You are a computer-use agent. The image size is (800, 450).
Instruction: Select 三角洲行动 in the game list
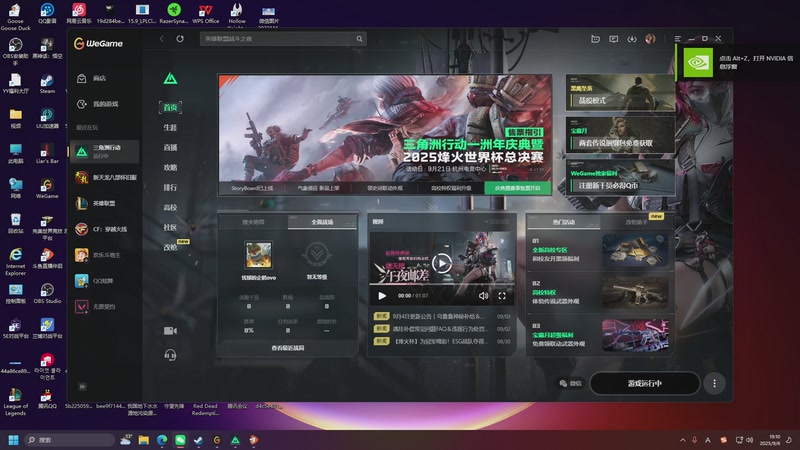(104, 152)
